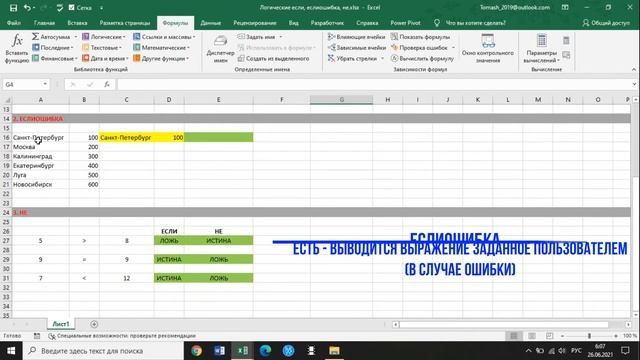640x360 pixels.
Task: Select cell with value 600
Action: [x=84, y=184]
